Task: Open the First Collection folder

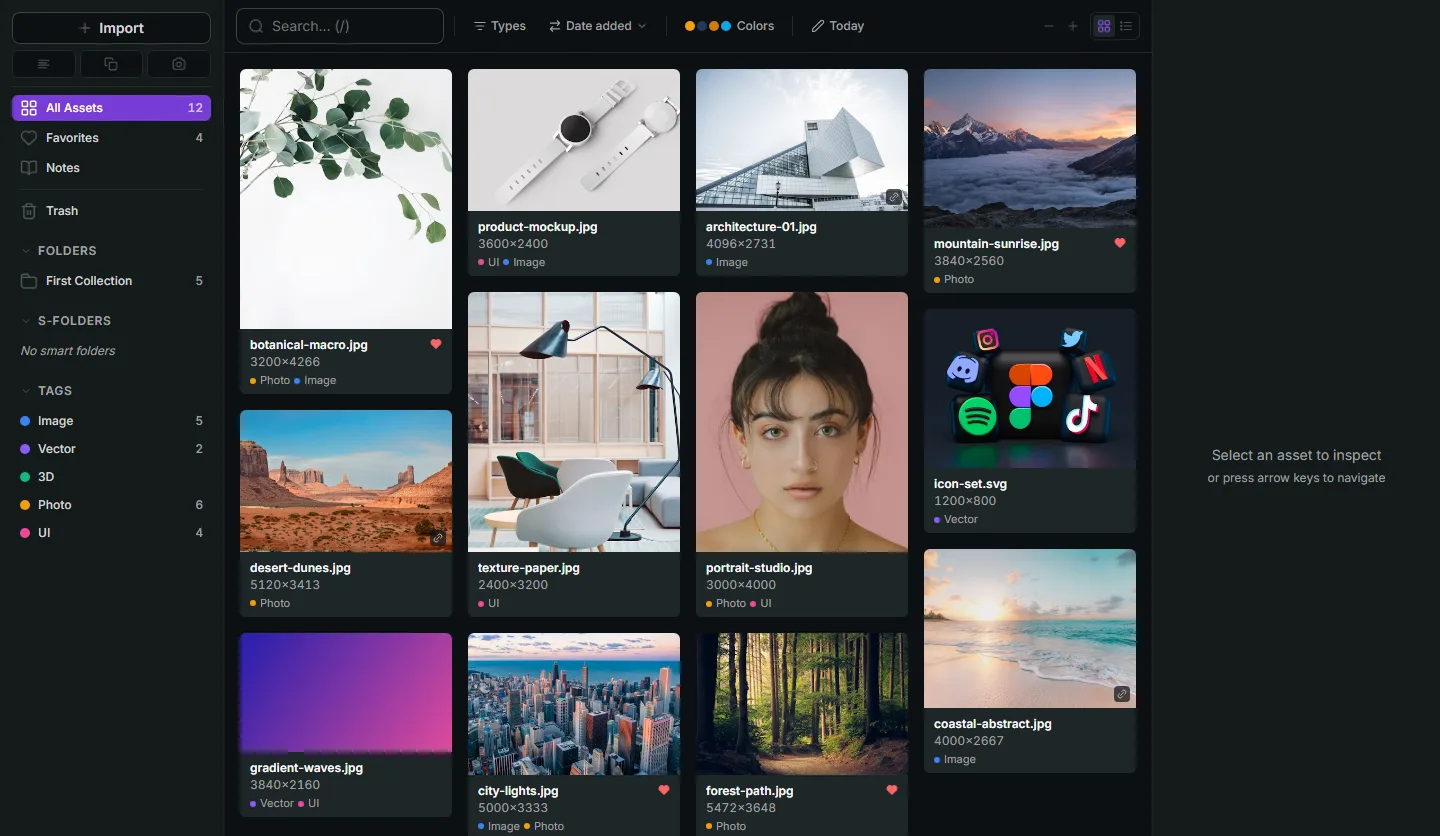Action: (x=111, y=281)
